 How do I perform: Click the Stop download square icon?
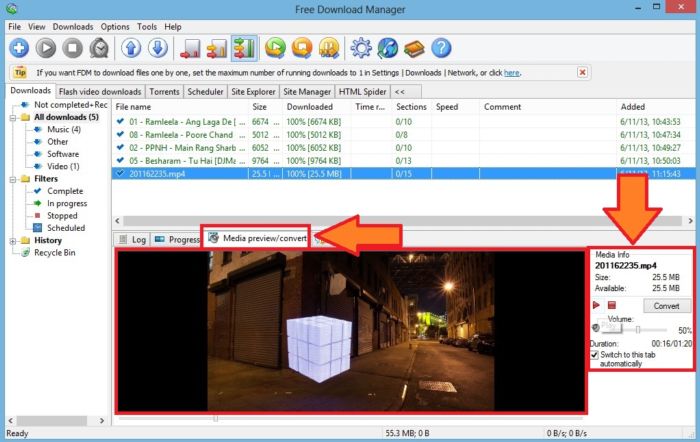[72, 48]
